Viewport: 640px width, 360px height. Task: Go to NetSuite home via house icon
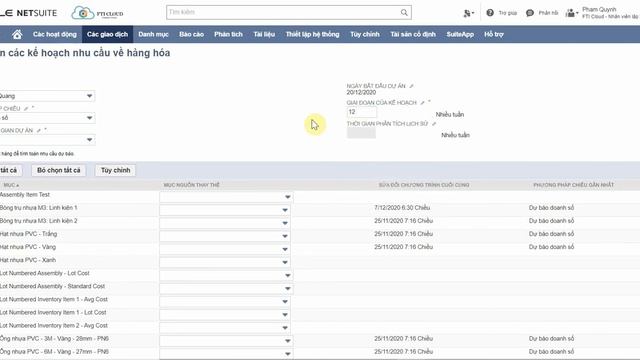(x=17, y=34)
